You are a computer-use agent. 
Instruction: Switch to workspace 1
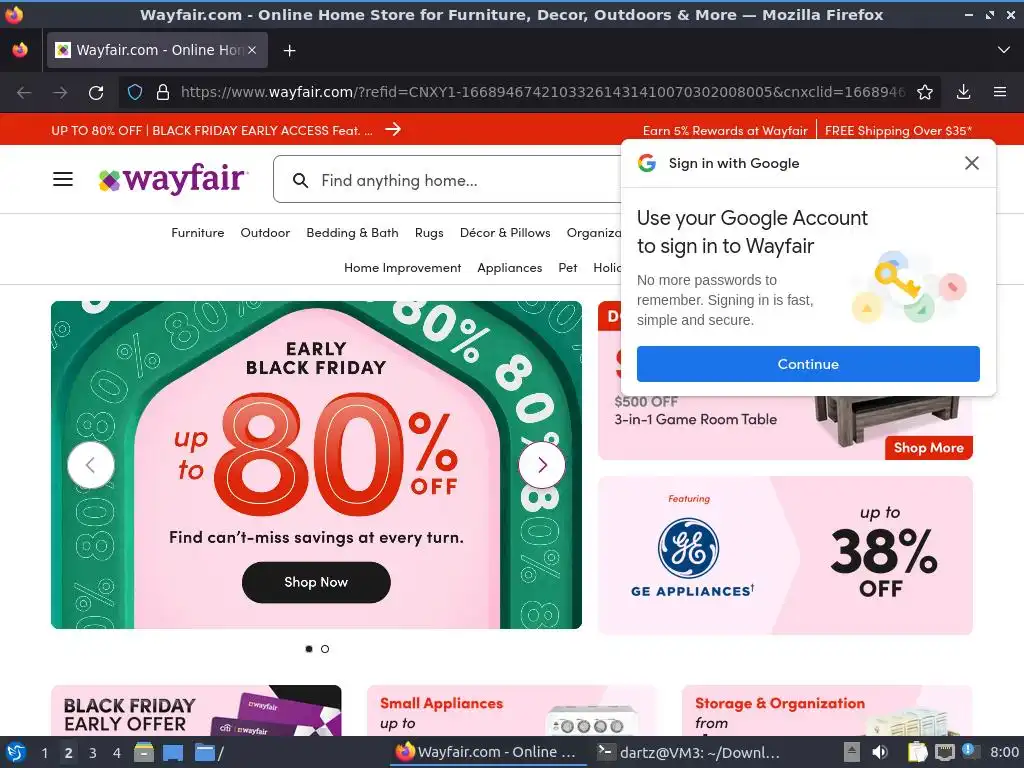coord(44,753)
